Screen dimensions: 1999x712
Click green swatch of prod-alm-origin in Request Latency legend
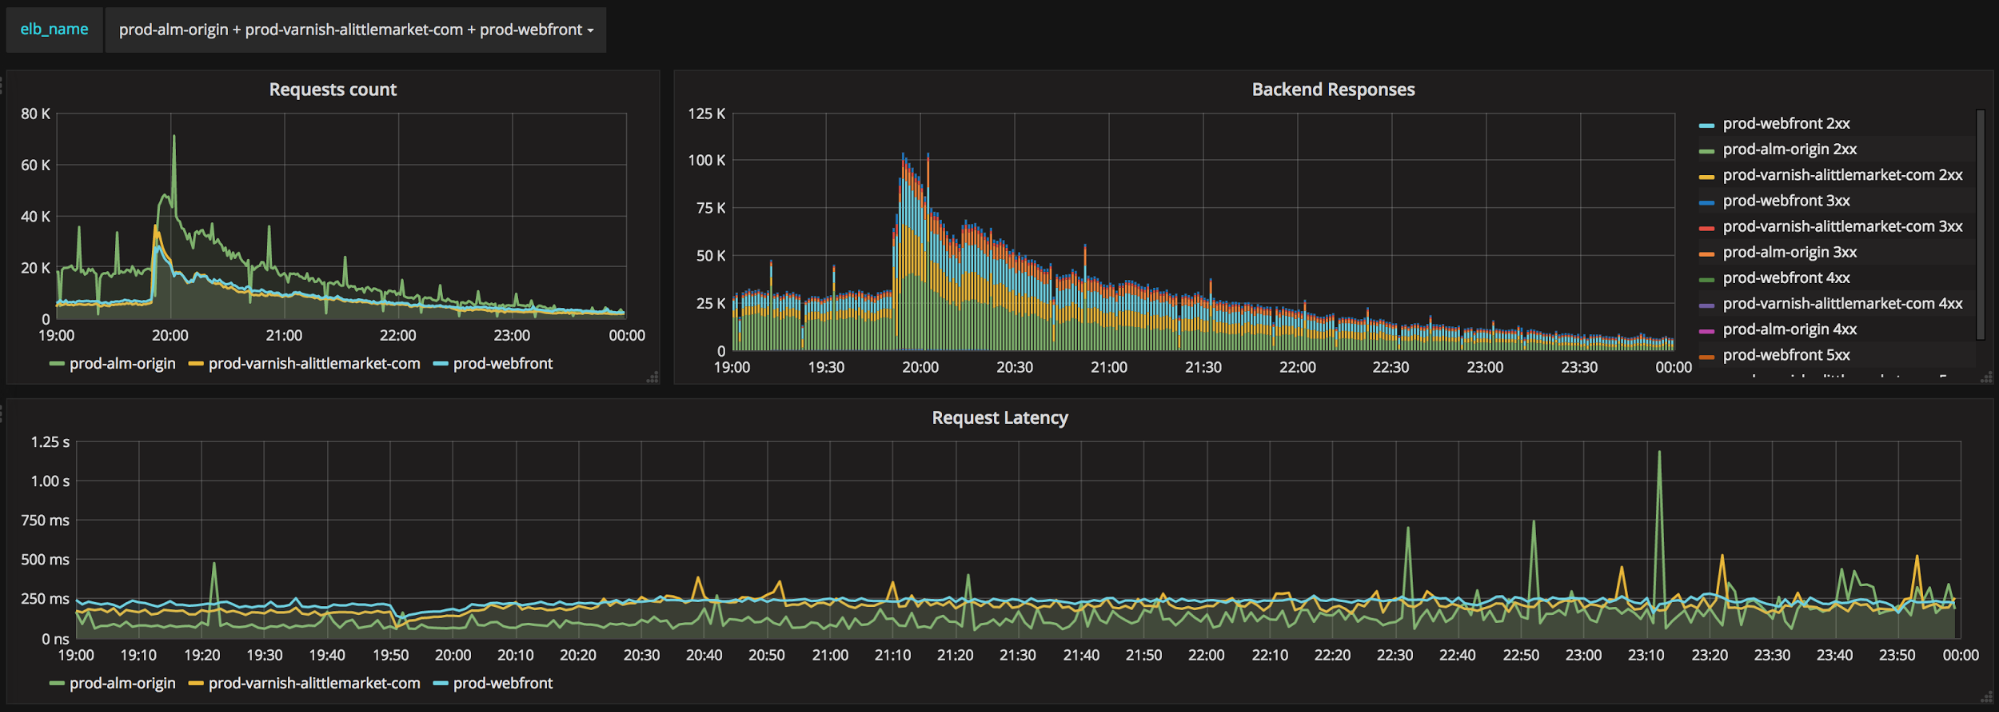57,684
